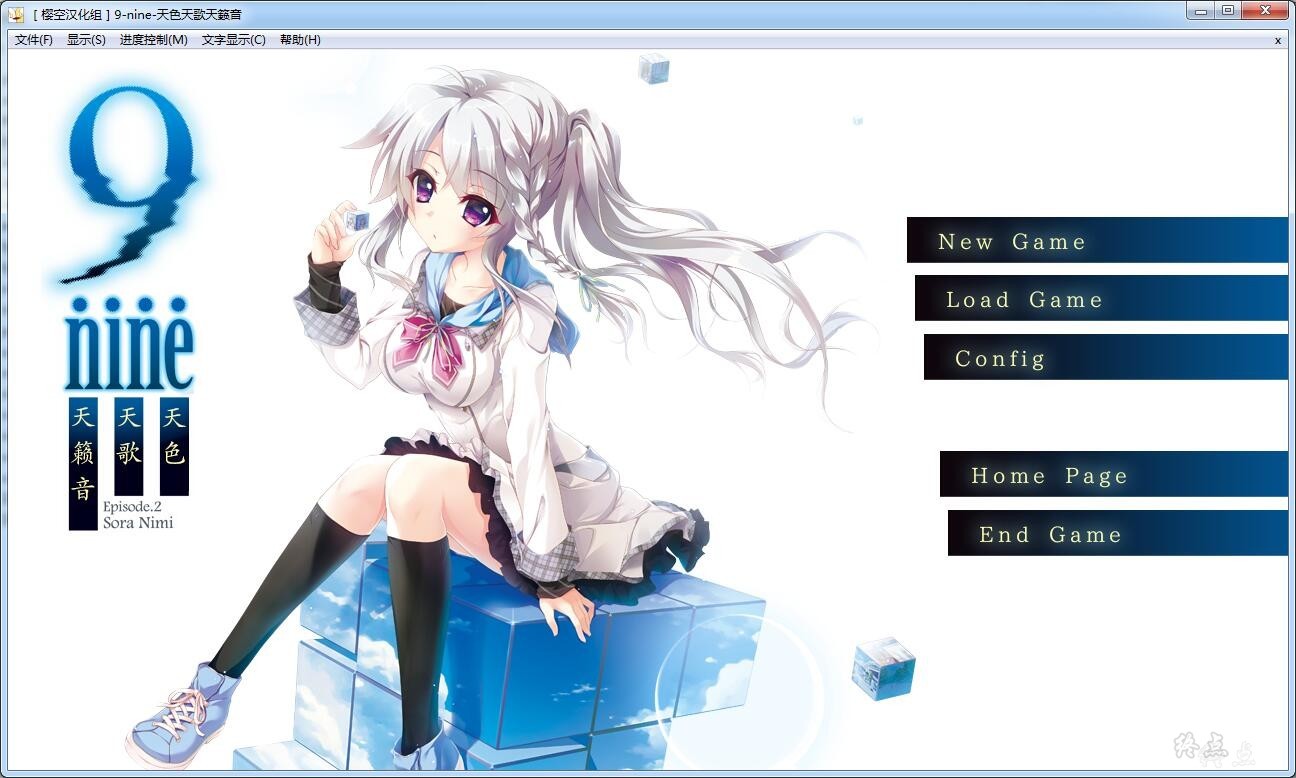Open the Config settings
Image resolution: width=1296 pixels, height=778 pixels.
click(x=1105, y=357)
